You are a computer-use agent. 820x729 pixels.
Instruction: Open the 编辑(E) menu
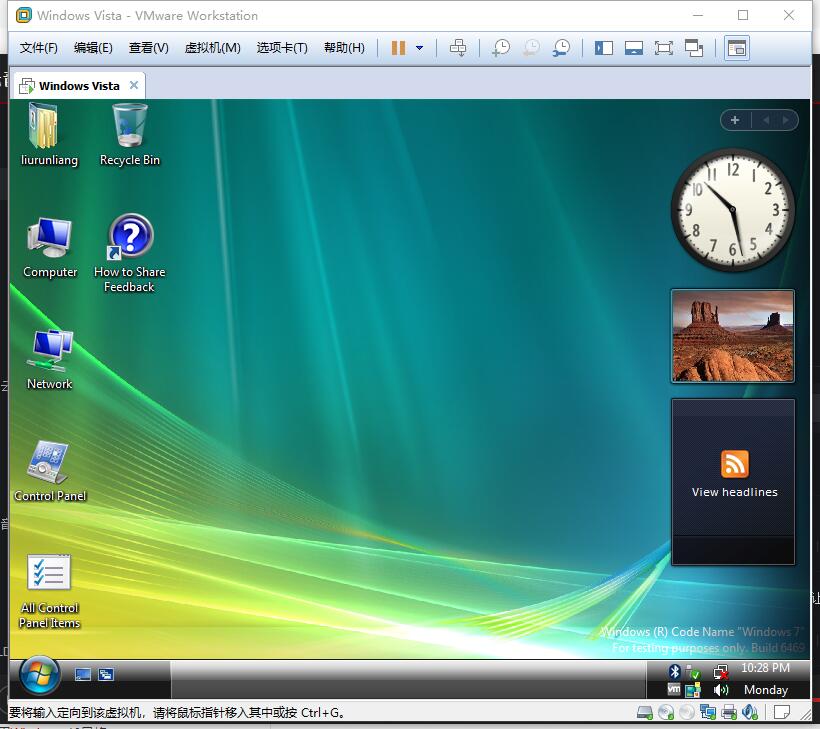tap(93, 48)
